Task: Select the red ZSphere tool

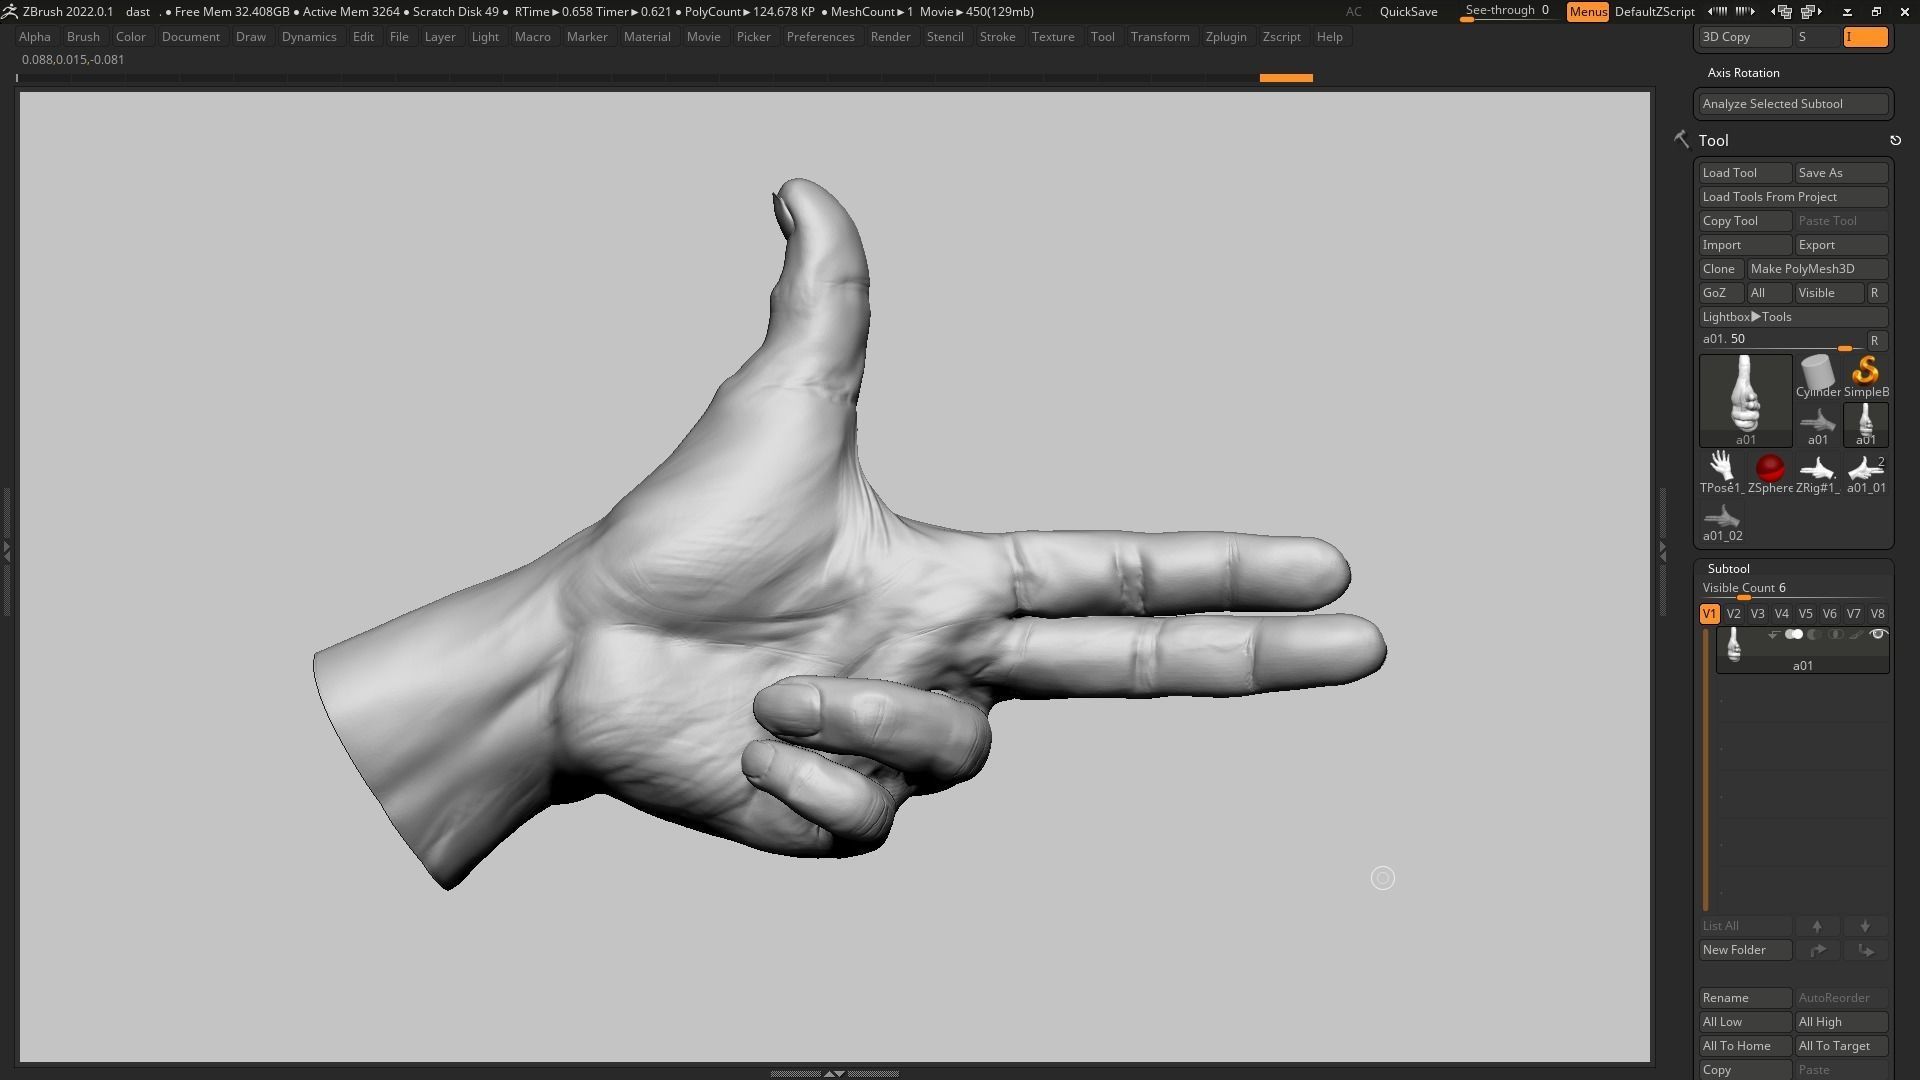Action: 1770,472
